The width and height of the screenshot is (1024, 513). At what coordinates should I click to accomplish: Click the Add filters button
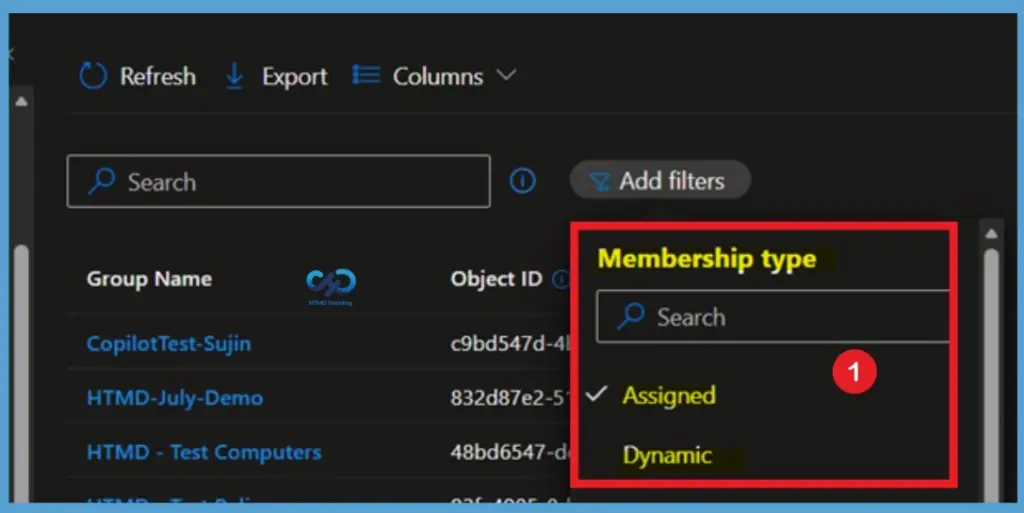click(x=660, y=180)
